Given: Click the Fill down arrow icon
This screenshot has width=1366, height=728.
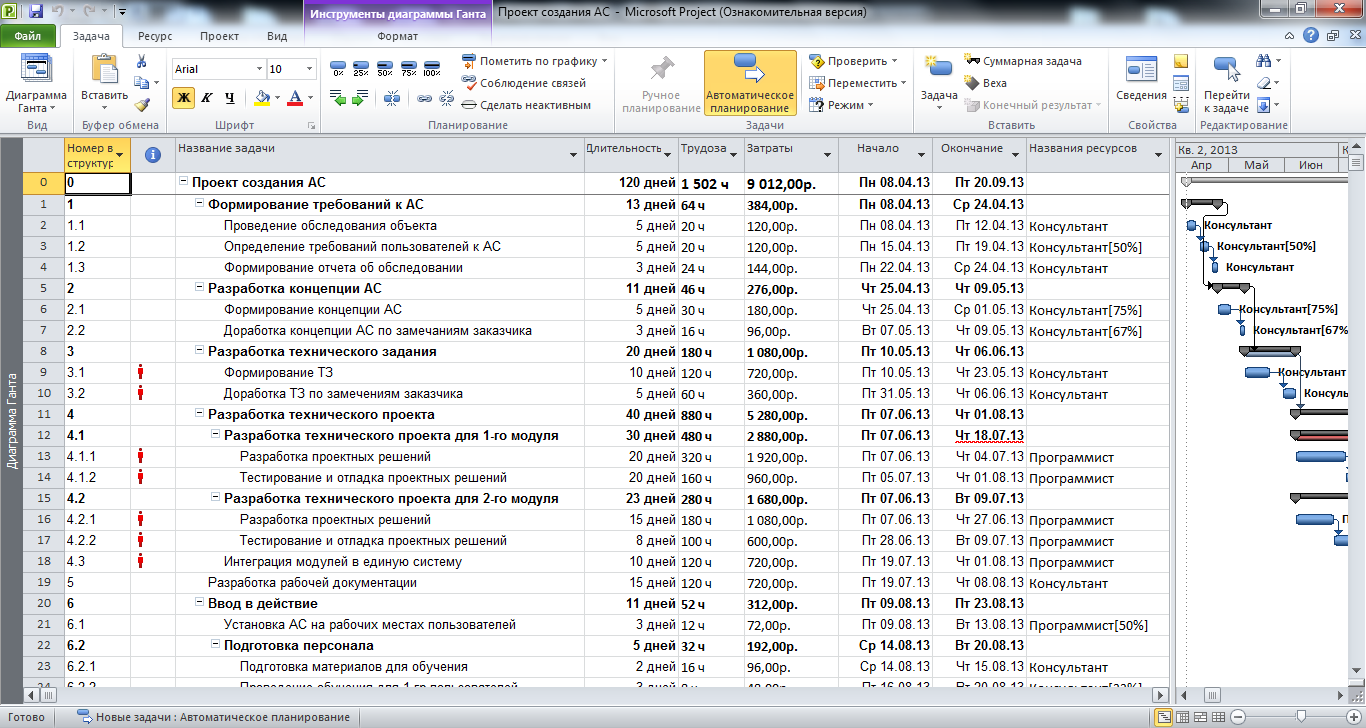Looking at the screenshot, I should pyautogui.click(x=1264, y=104).
